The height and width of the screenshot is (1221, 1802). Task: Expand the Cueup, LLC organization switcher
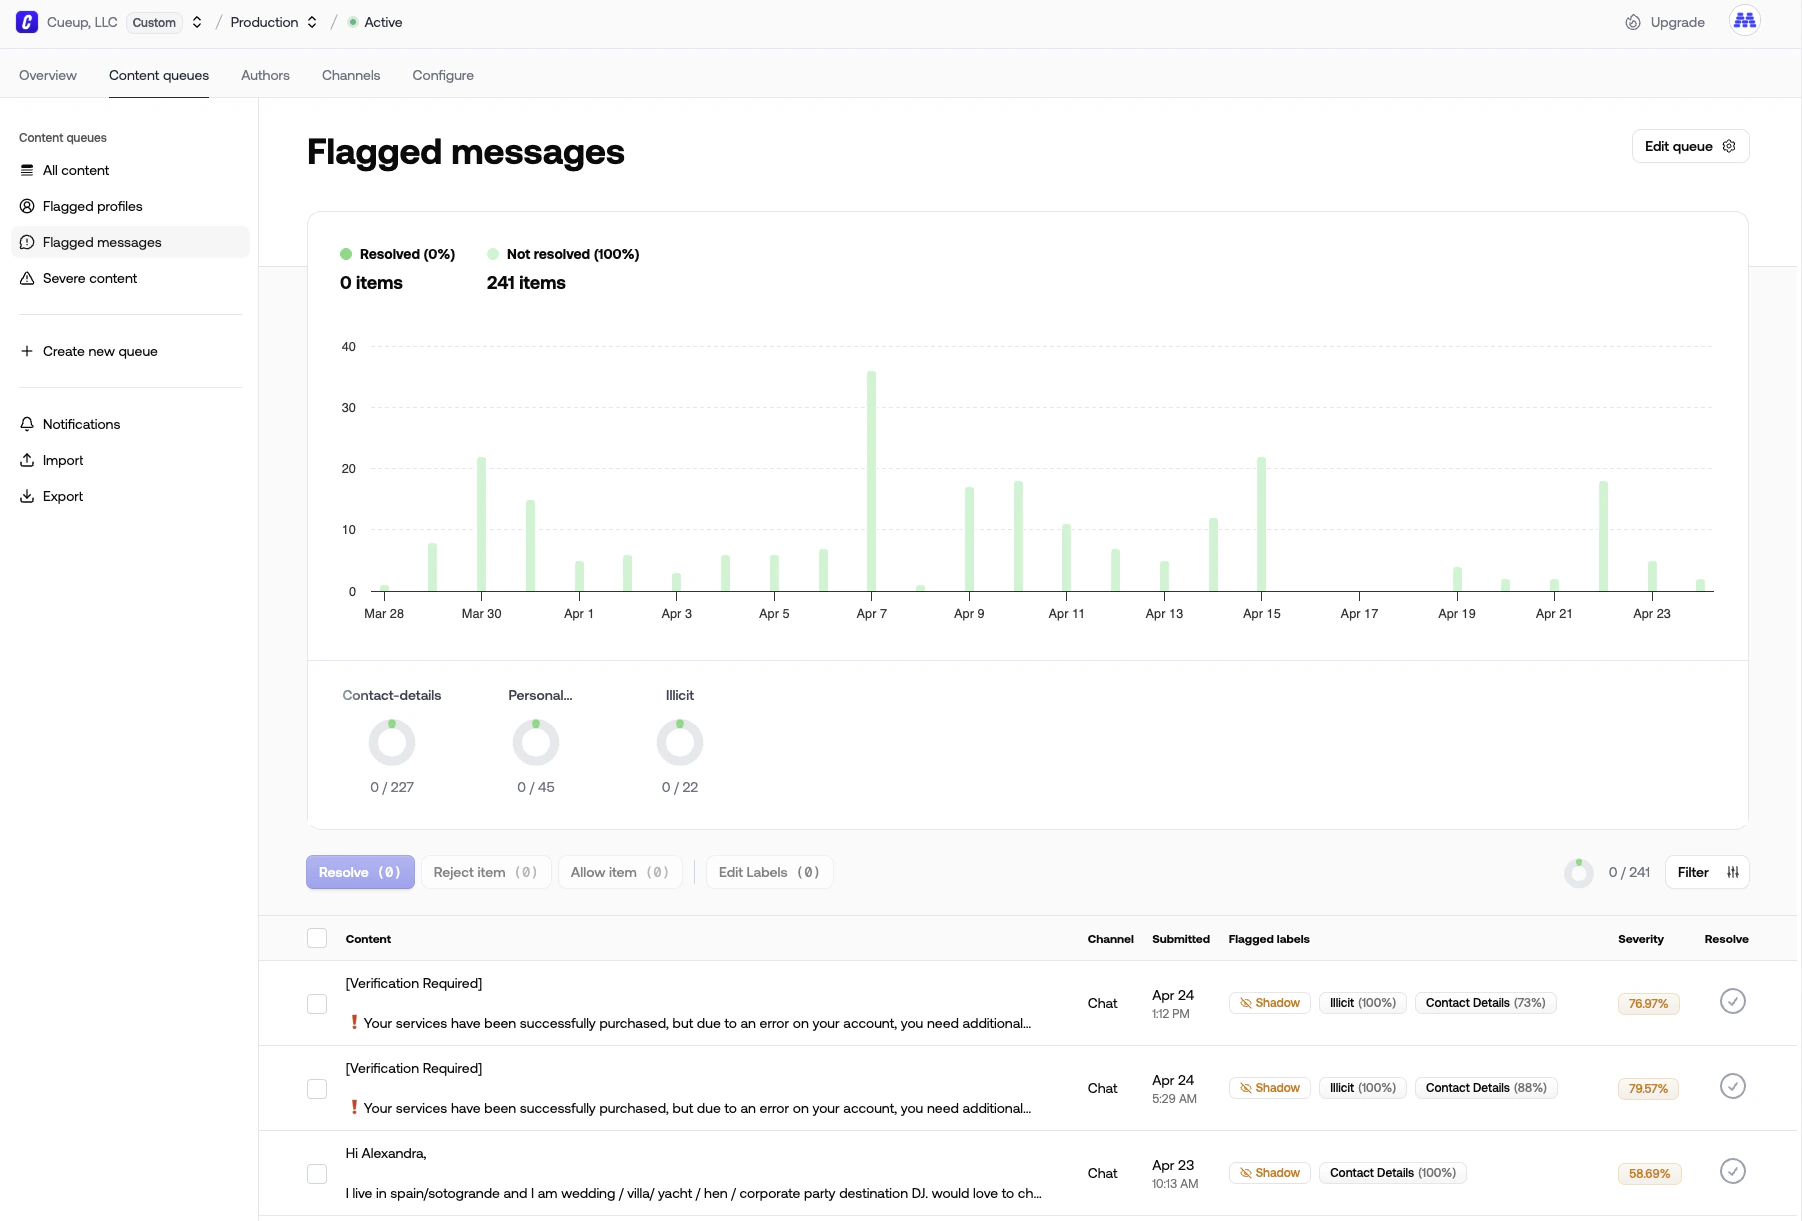pos(197,22)
